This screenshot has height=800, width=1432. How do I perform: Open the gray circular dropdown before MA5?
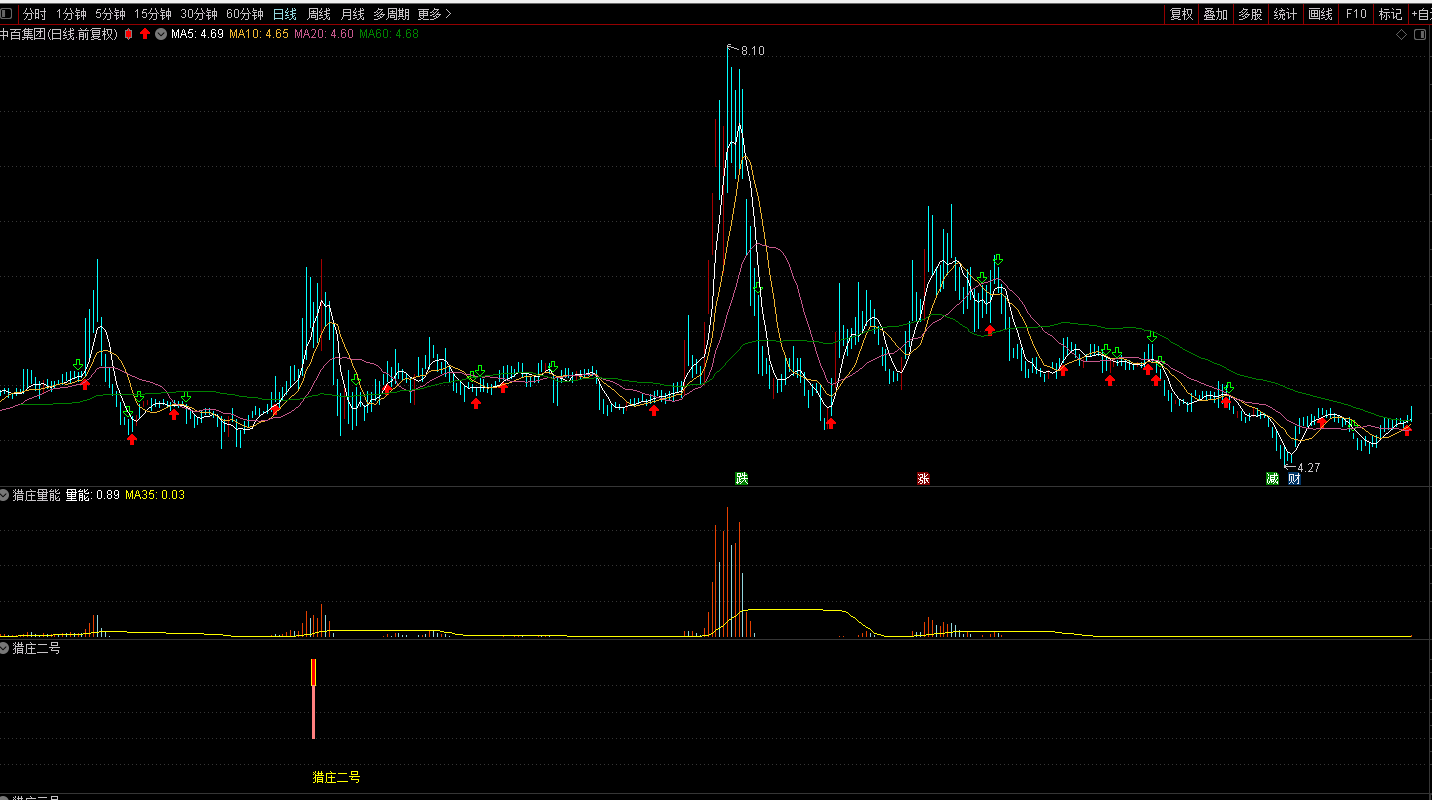[160, 34]
